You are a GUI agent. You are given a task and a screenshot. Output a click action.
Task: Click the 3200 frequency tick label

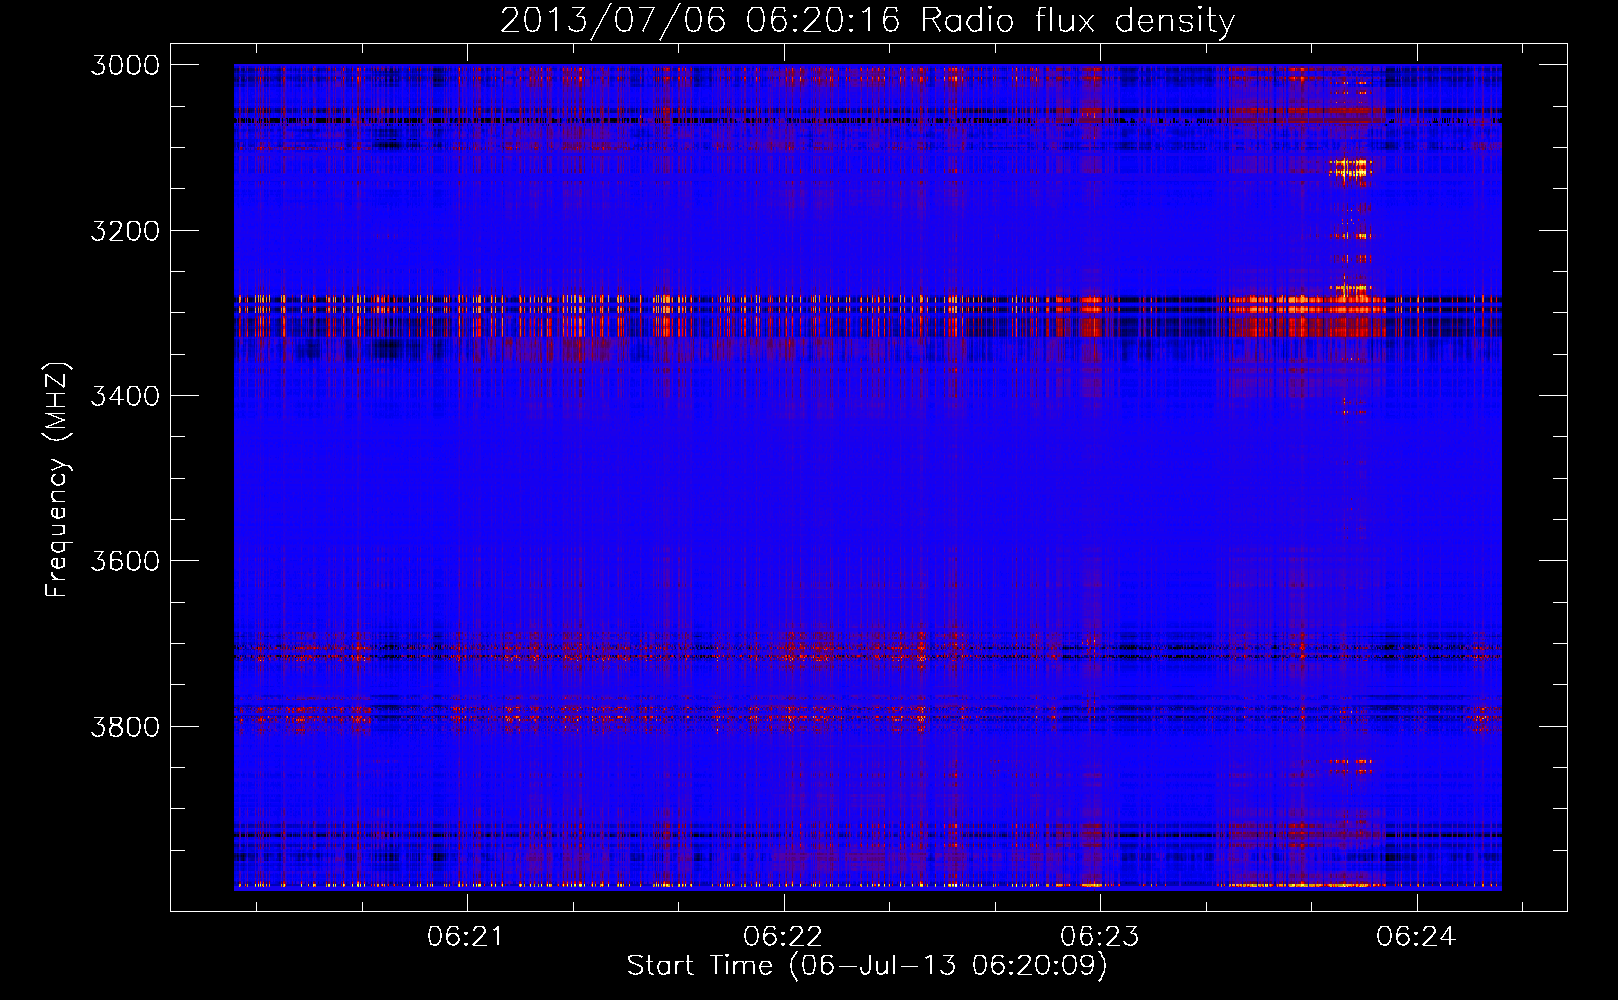[125, 231]
